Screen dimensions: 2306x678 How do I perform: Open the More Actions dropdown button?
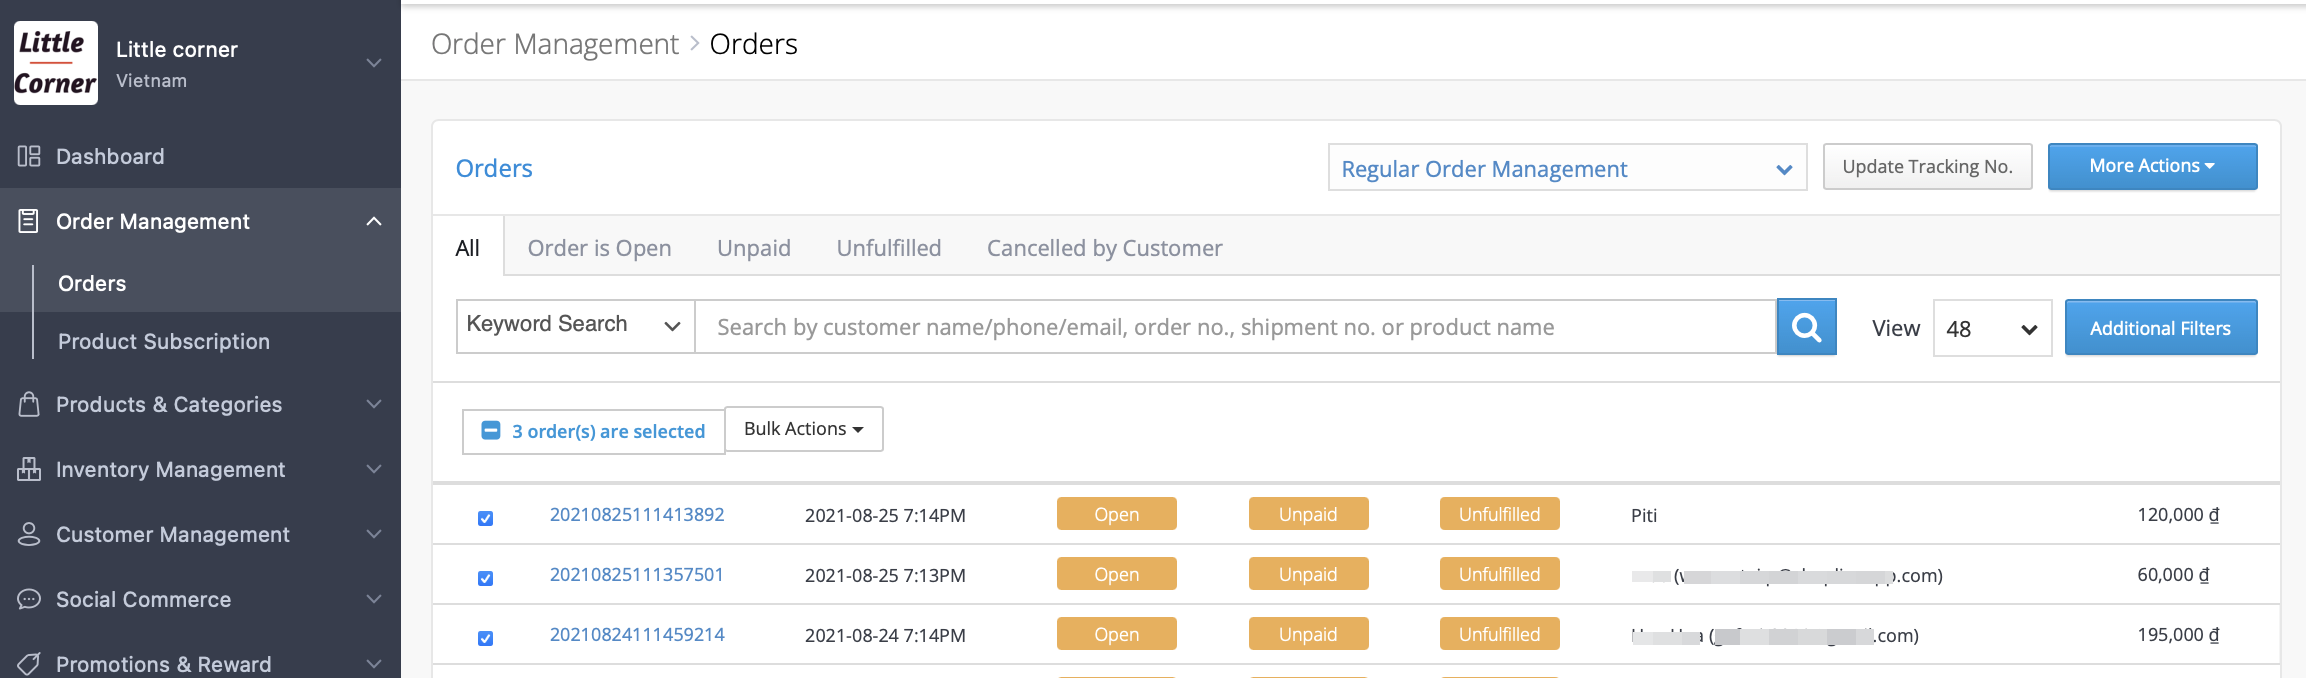(2152, 166)
